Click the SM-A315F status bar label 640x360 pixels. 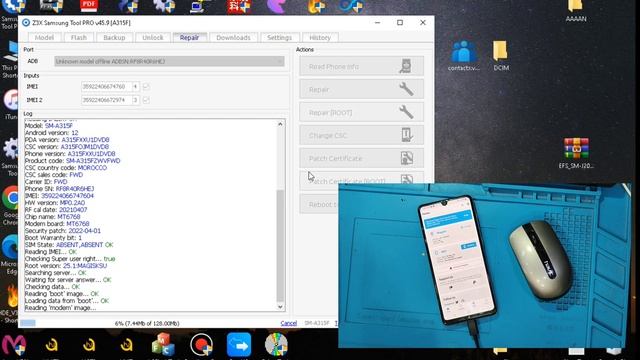[317, 323]
